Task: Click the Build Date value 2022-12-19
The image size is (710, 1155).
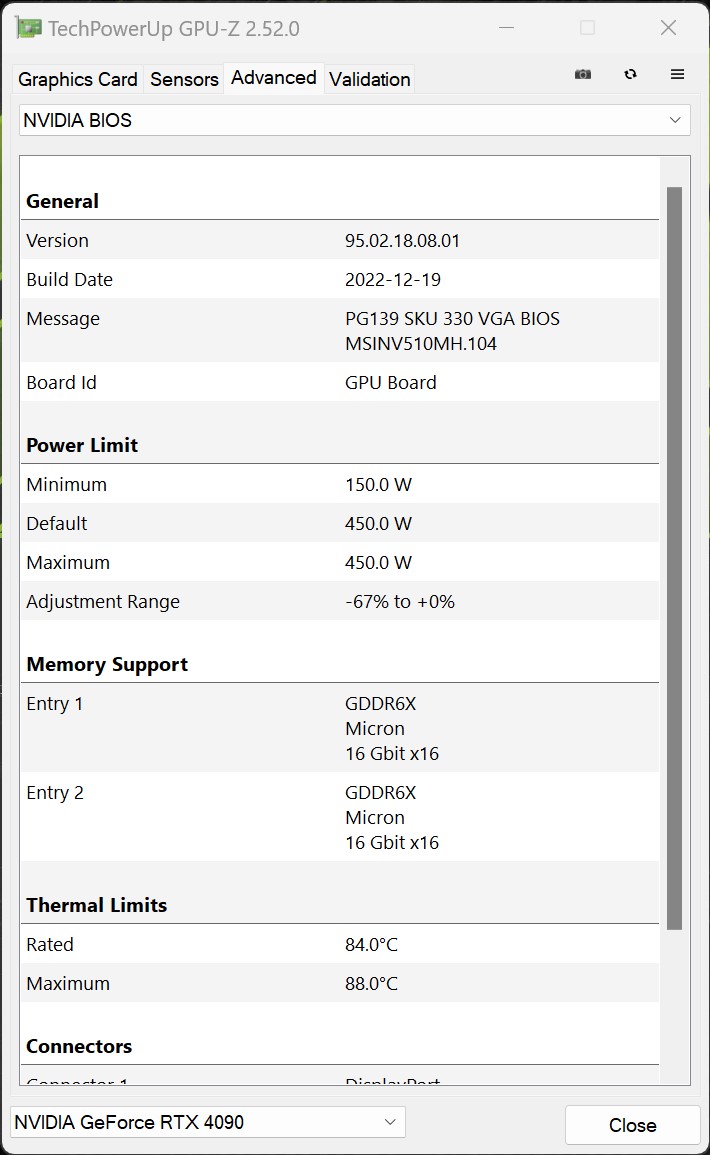Action: tap(393, 279)
